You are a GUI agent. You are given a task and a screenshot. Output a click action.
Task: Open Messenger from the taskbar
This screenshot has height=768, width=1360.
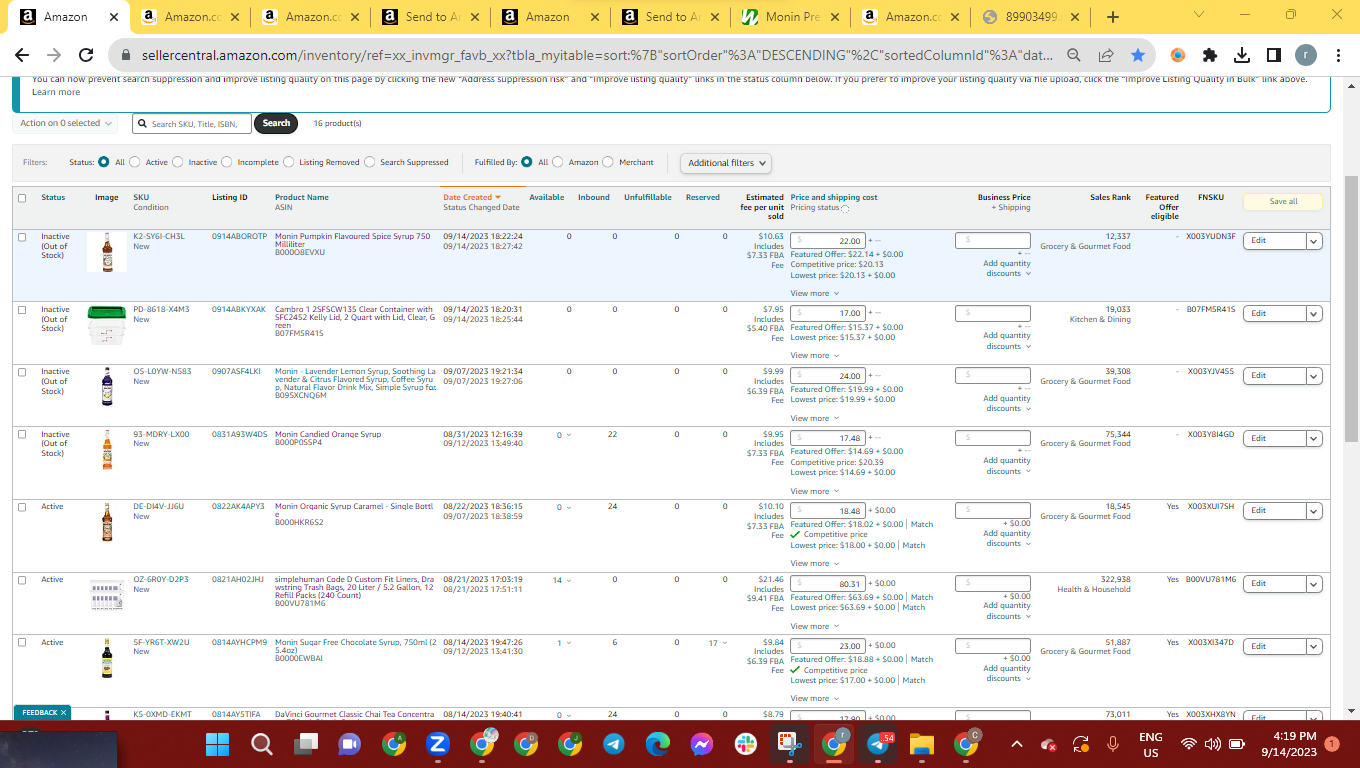pyautogui.click(x=701, y=744)
